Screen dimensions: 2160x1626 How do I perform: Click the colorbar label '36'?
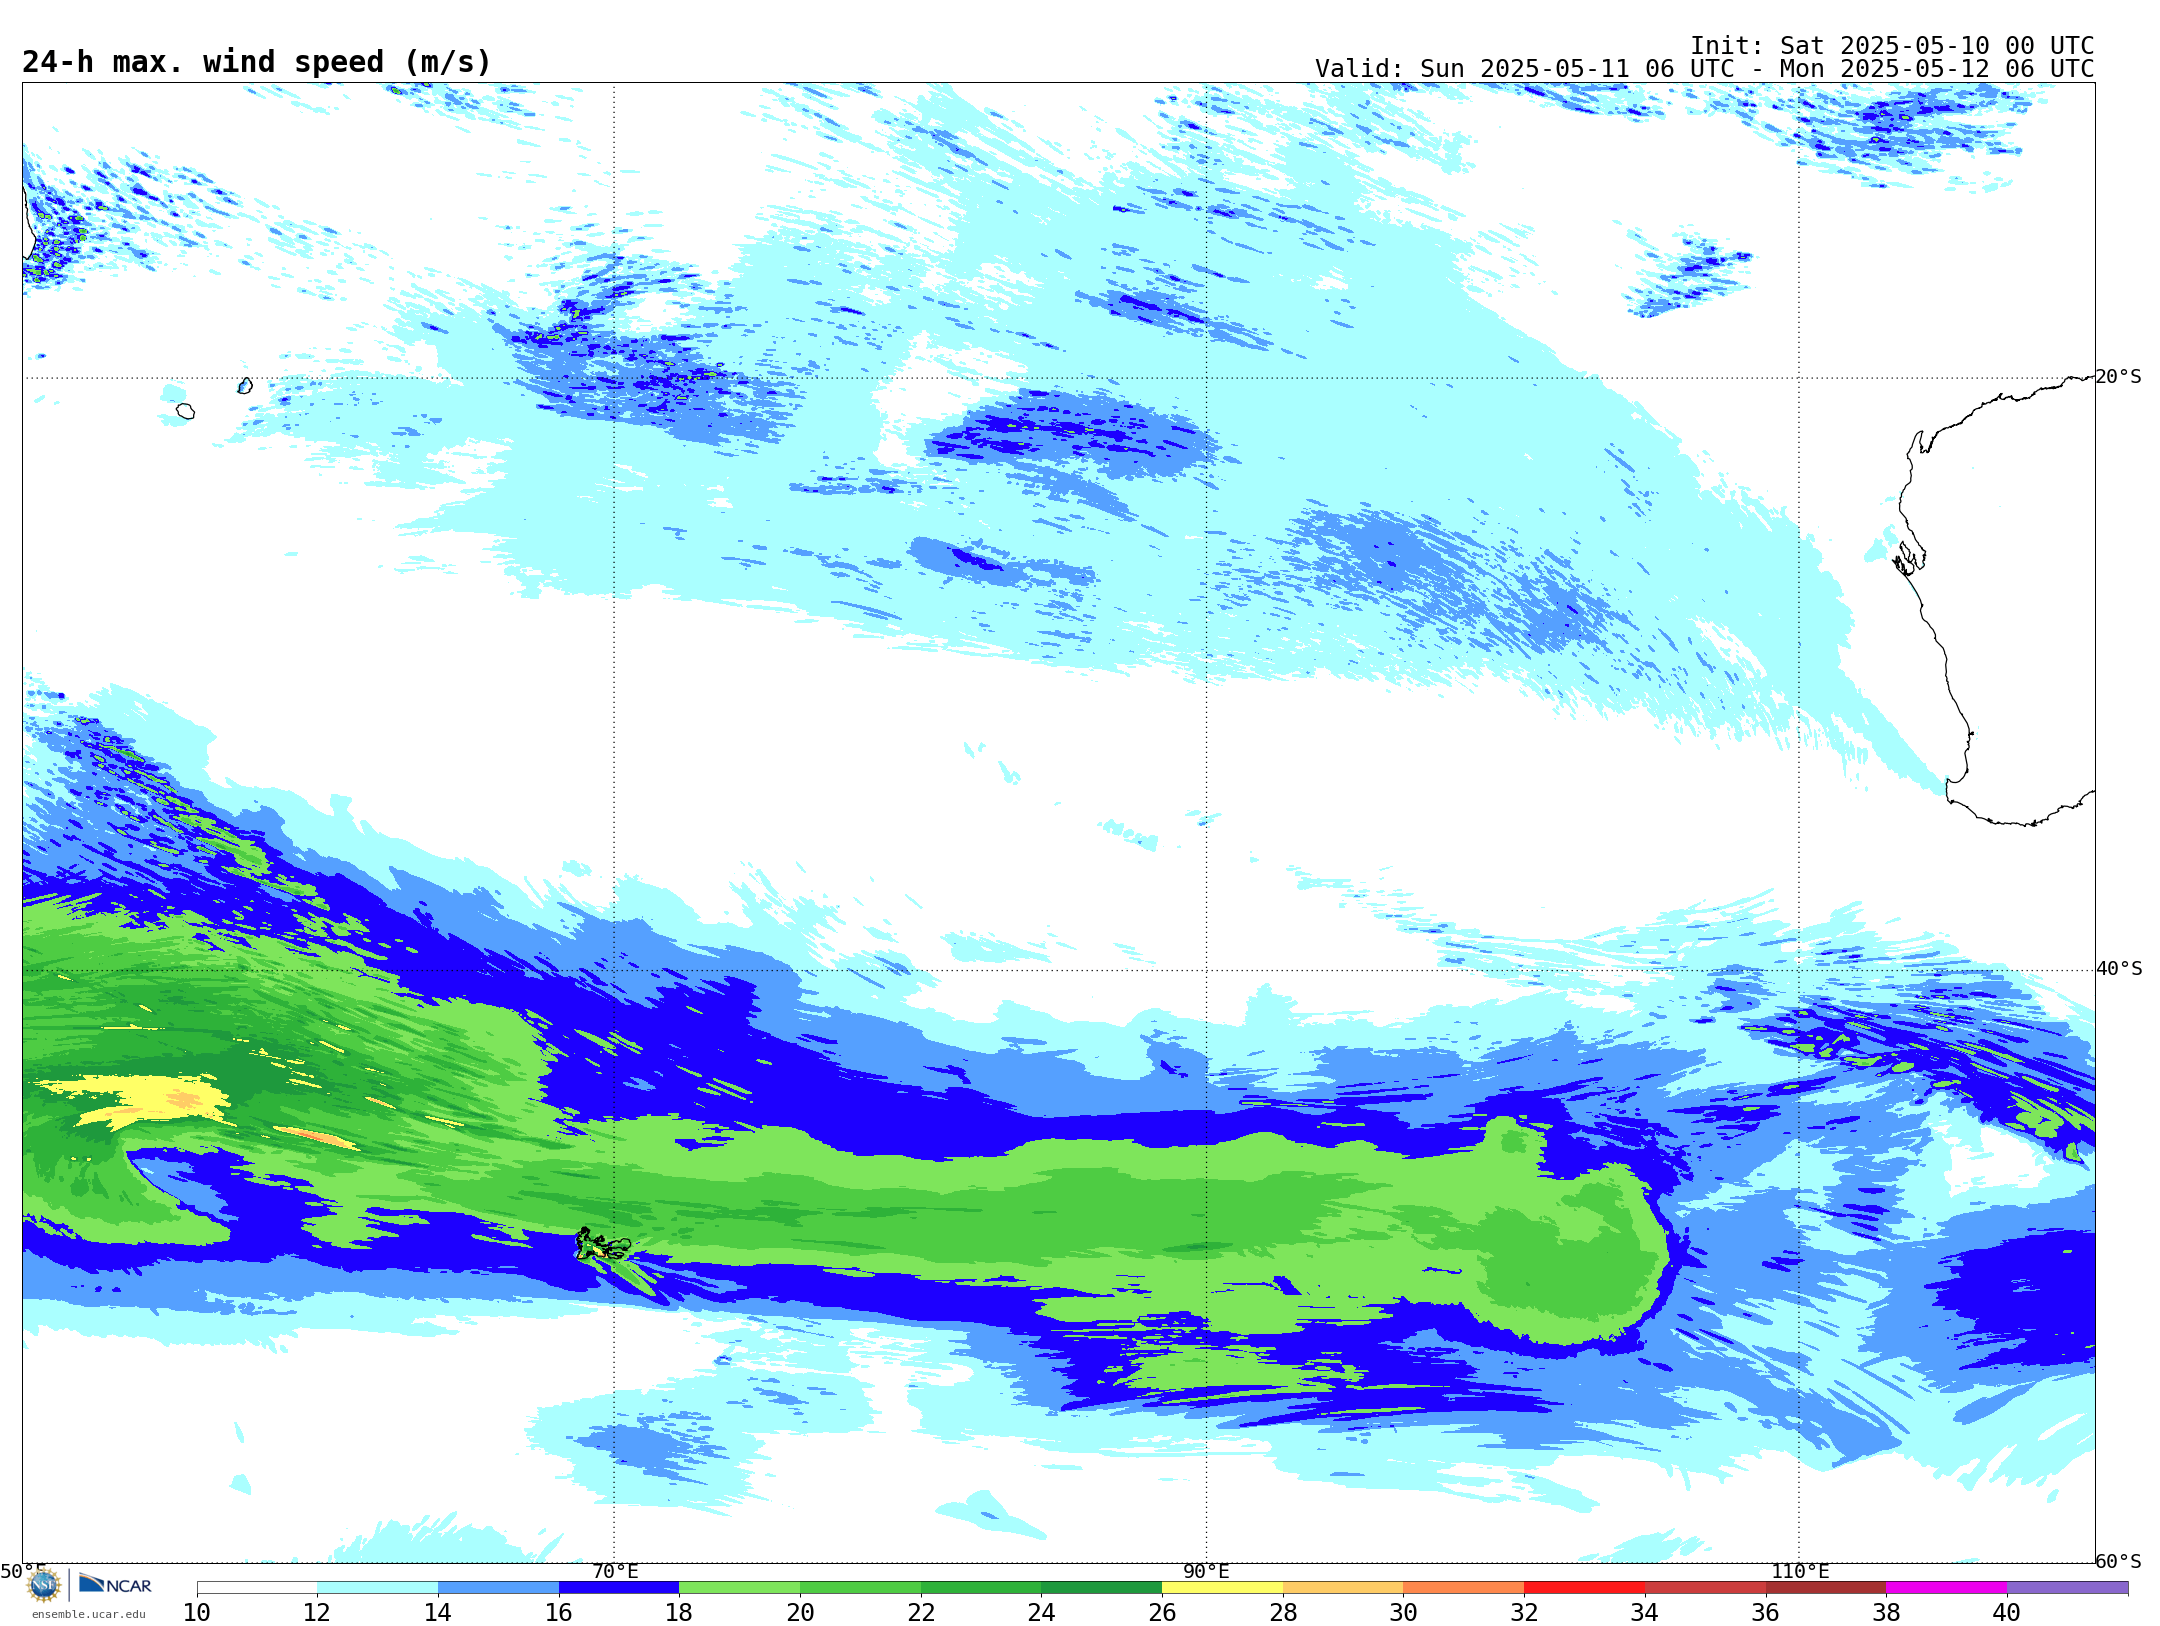(x=1765, y=1613)
